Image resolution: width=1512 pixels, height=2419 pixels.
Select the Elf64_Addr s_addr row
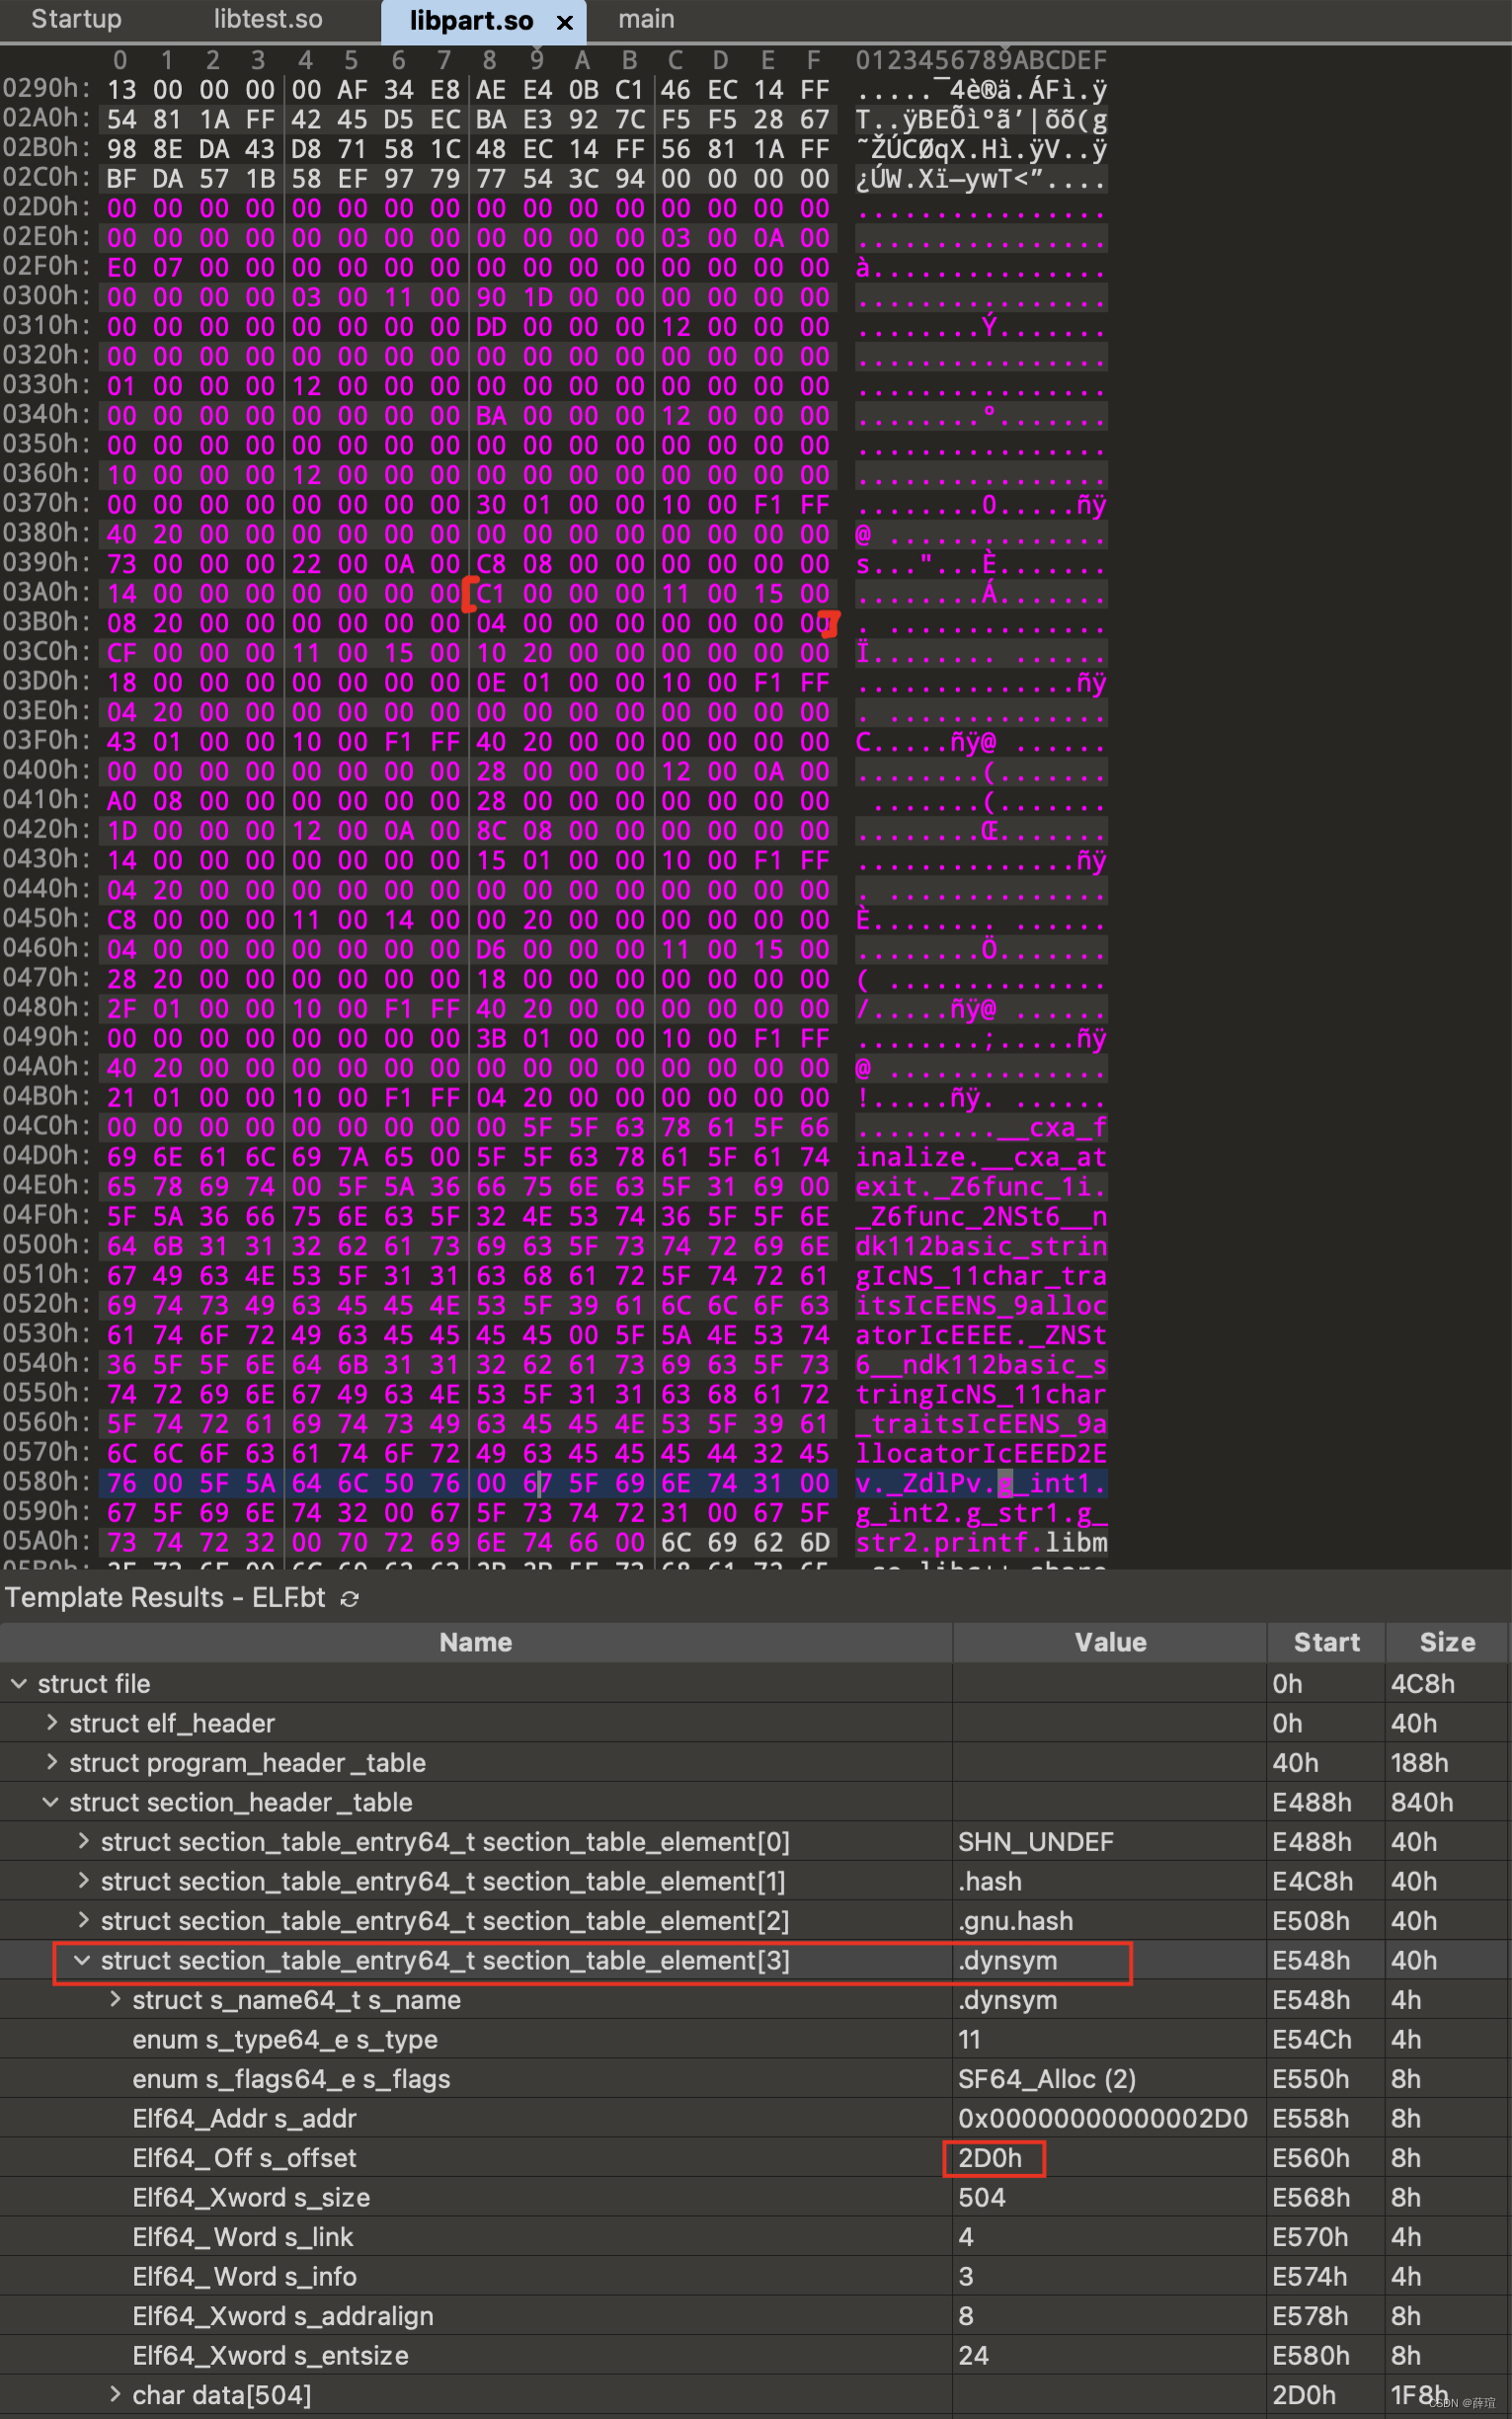pyautogui.click(x=755, y=2118)
